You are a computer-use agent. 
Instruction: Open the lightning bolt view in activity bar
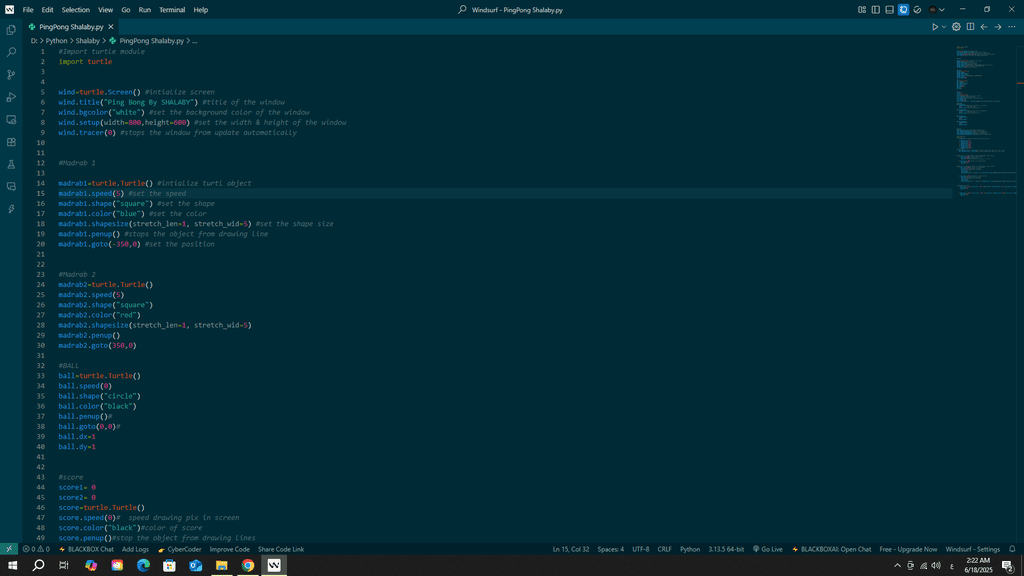tap(11, 209)
